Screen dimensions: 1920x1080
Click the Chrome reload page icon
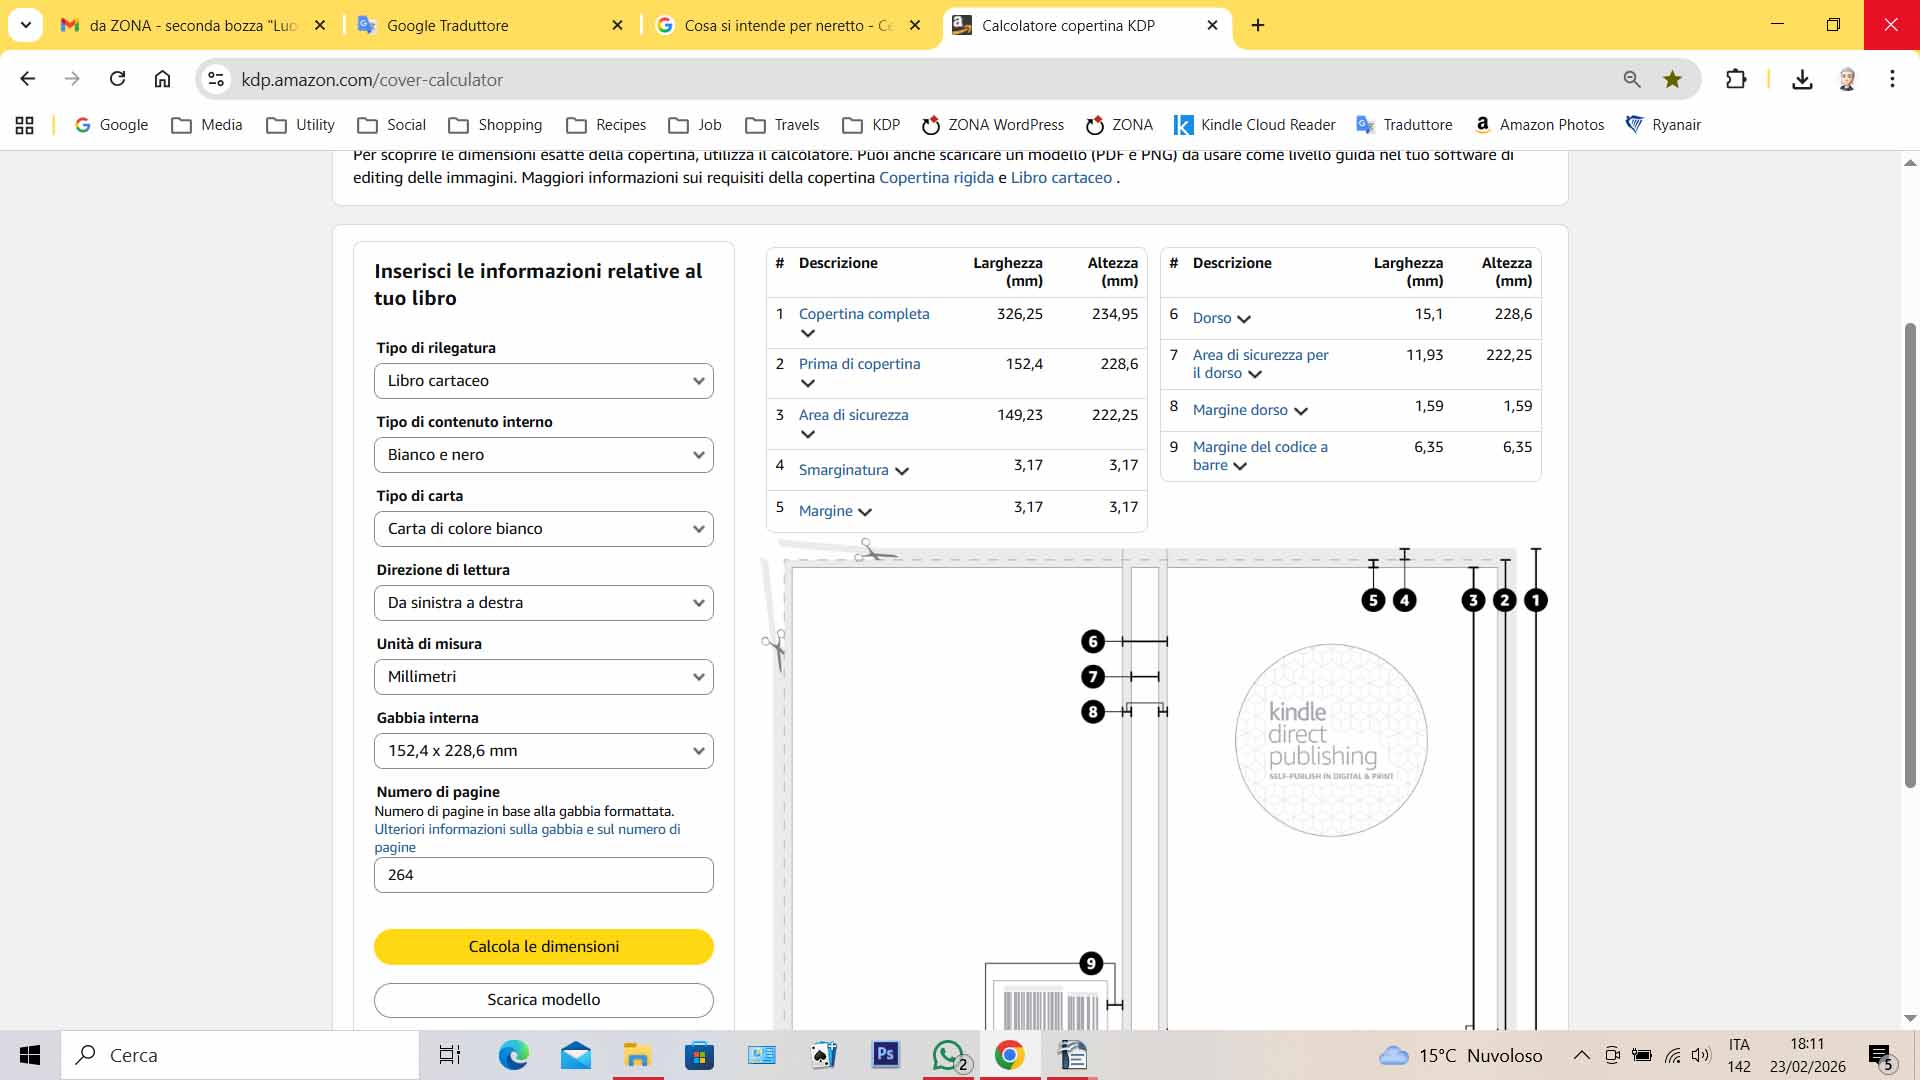[117, 79]
